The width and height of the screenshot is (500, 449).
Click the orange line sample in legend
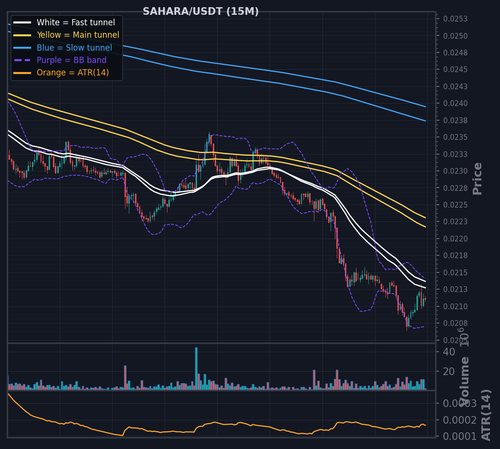[x=22, y=73]
